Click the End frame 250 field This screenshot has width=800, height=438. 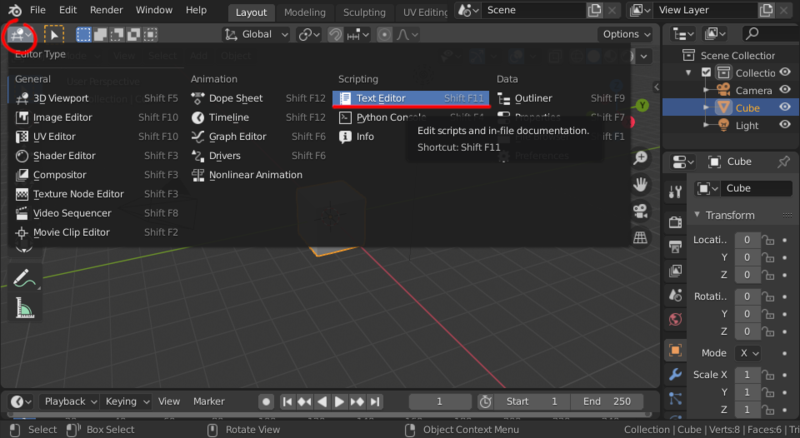pyautogui.click(x=607, y=402)
